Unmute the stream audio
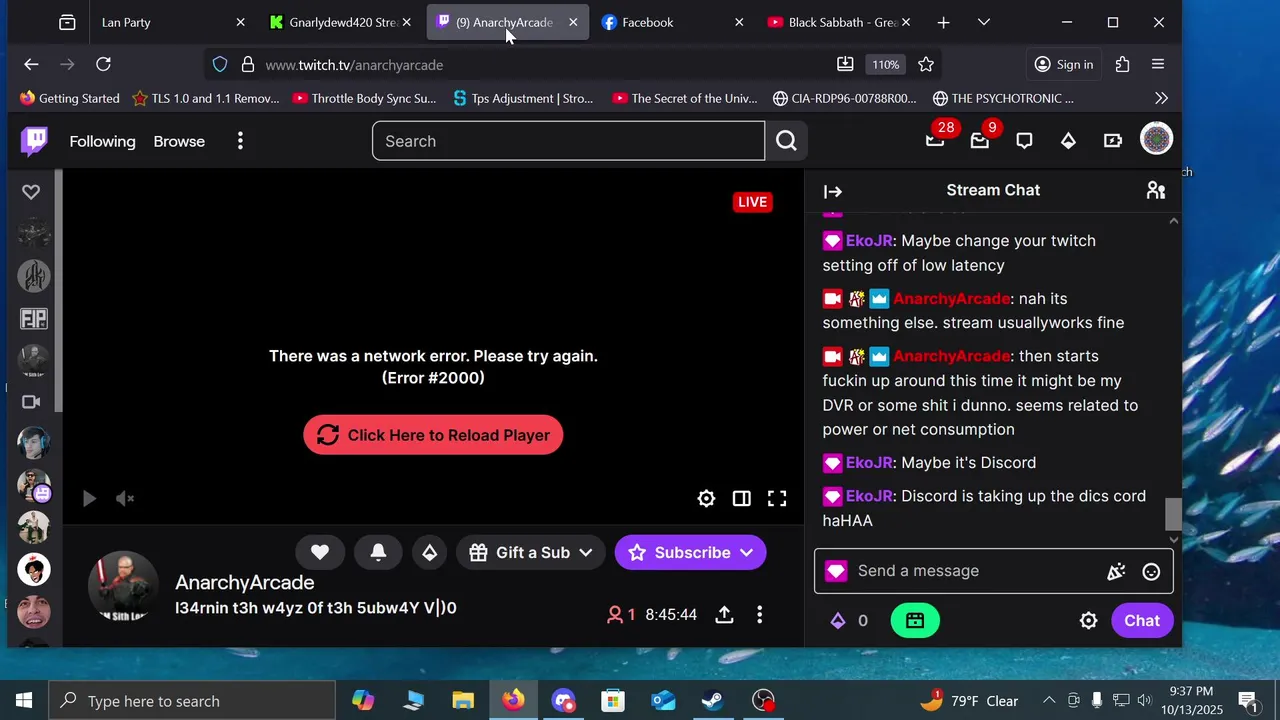 pos(125,498)
